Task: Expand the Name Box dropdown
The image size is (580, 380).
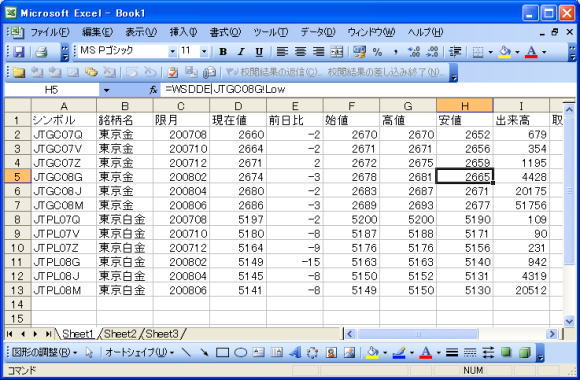Action: (x=107, y=90)
